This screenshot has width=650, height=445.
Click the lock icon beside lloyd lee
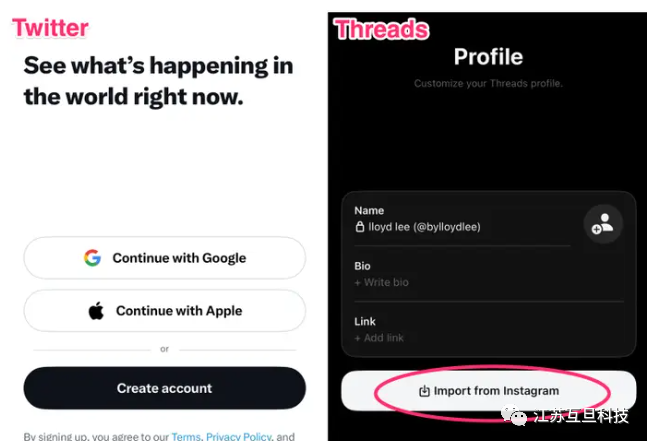point(359,226)
